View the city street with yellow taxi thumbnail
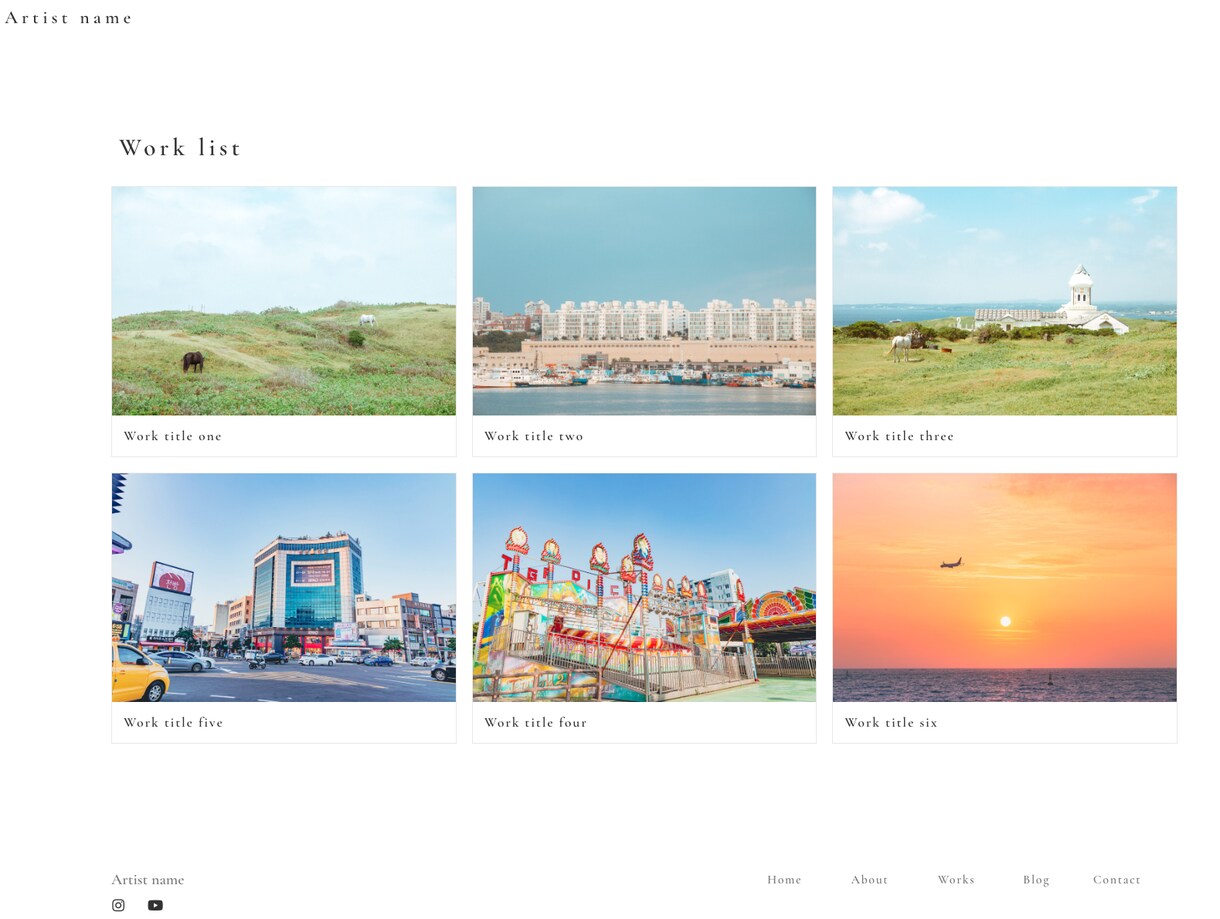Viewport: 1220px width, 919px height. 284,588
